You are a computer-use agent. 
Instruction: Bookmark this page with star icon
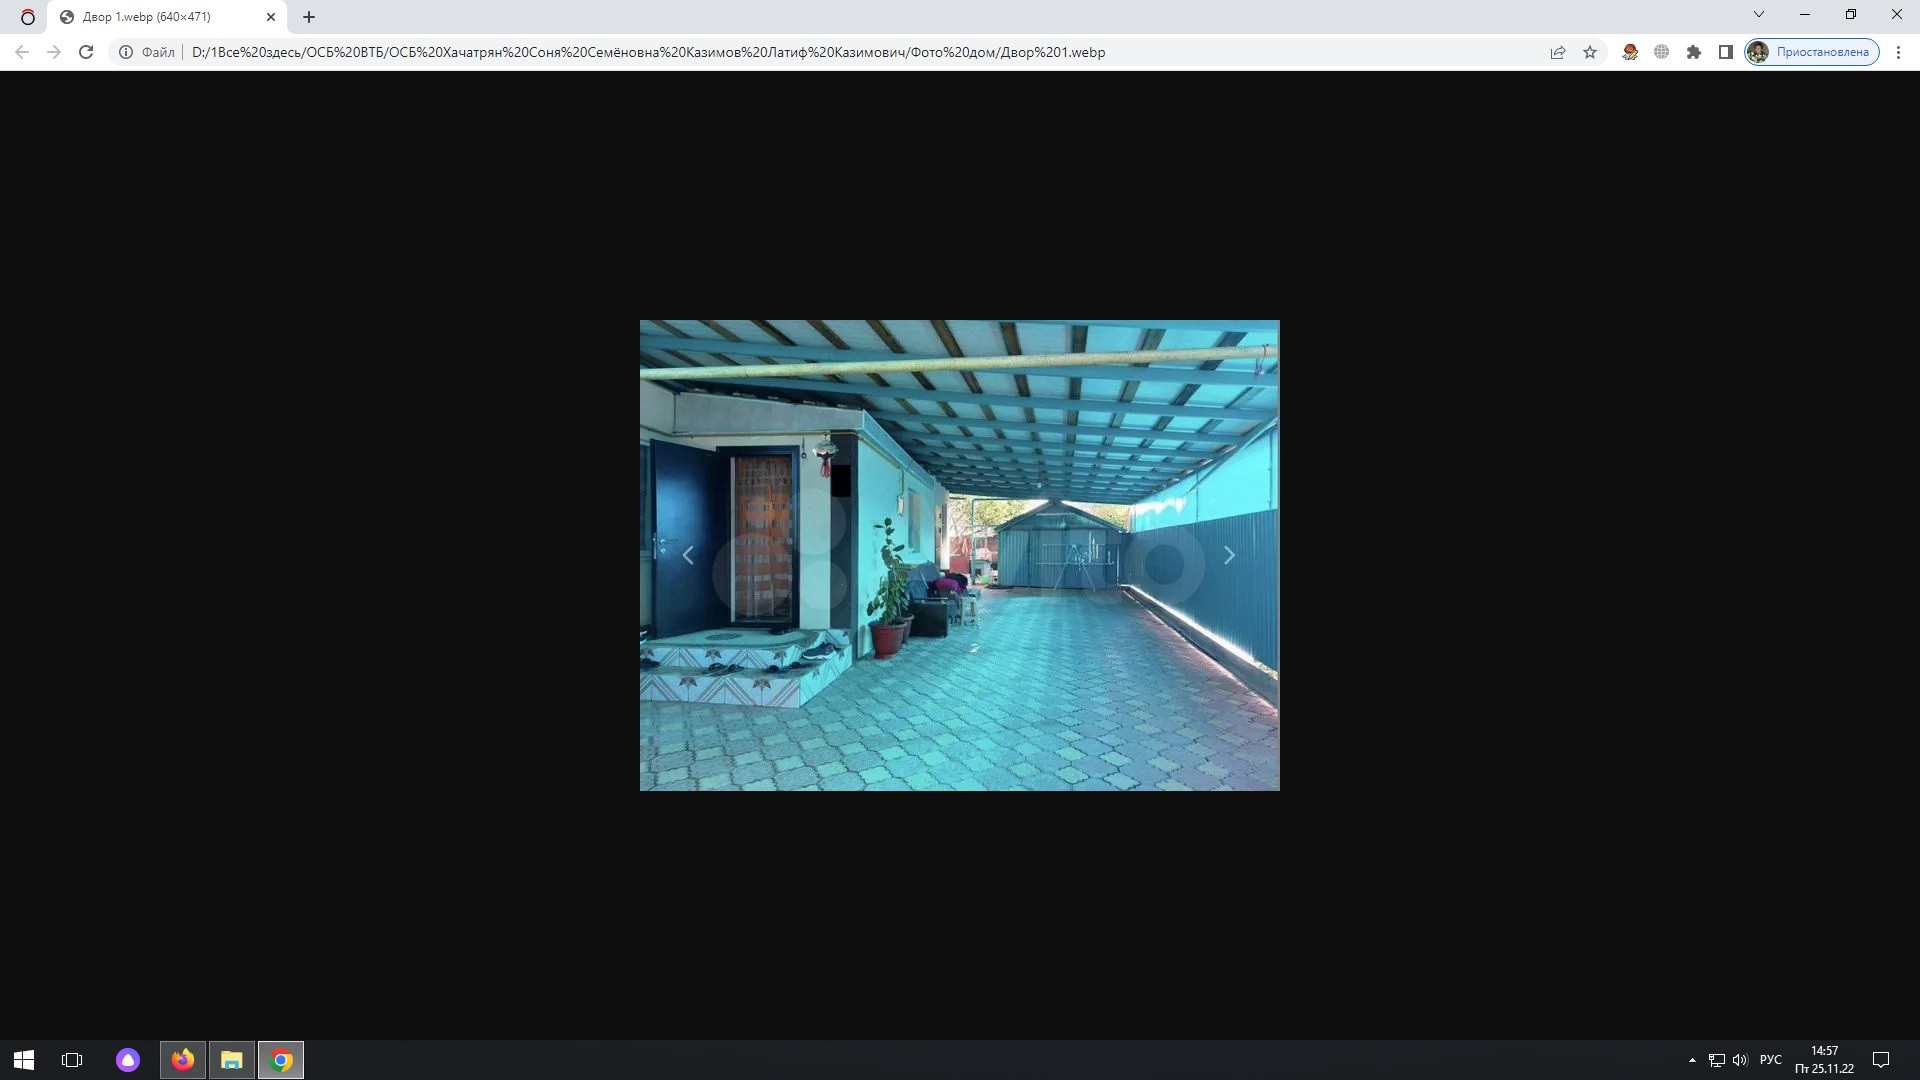click(1590, 52)
